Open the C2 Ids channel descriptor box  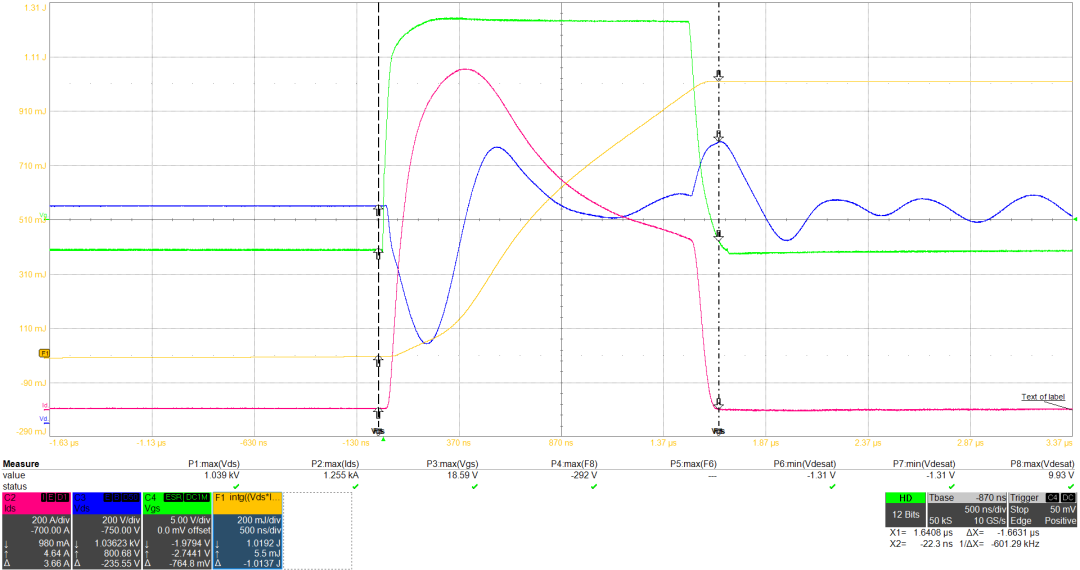36,530
